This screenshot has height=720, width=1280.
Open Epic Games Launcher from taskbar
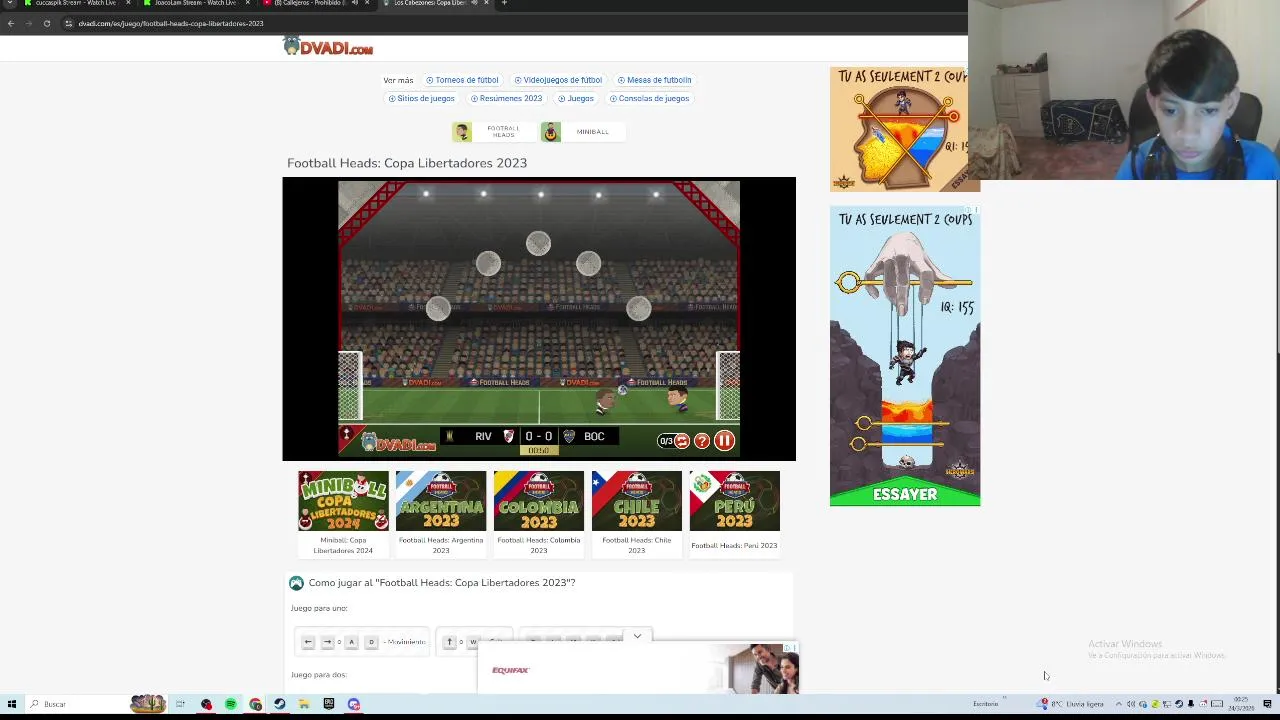(x=328, y=704)
